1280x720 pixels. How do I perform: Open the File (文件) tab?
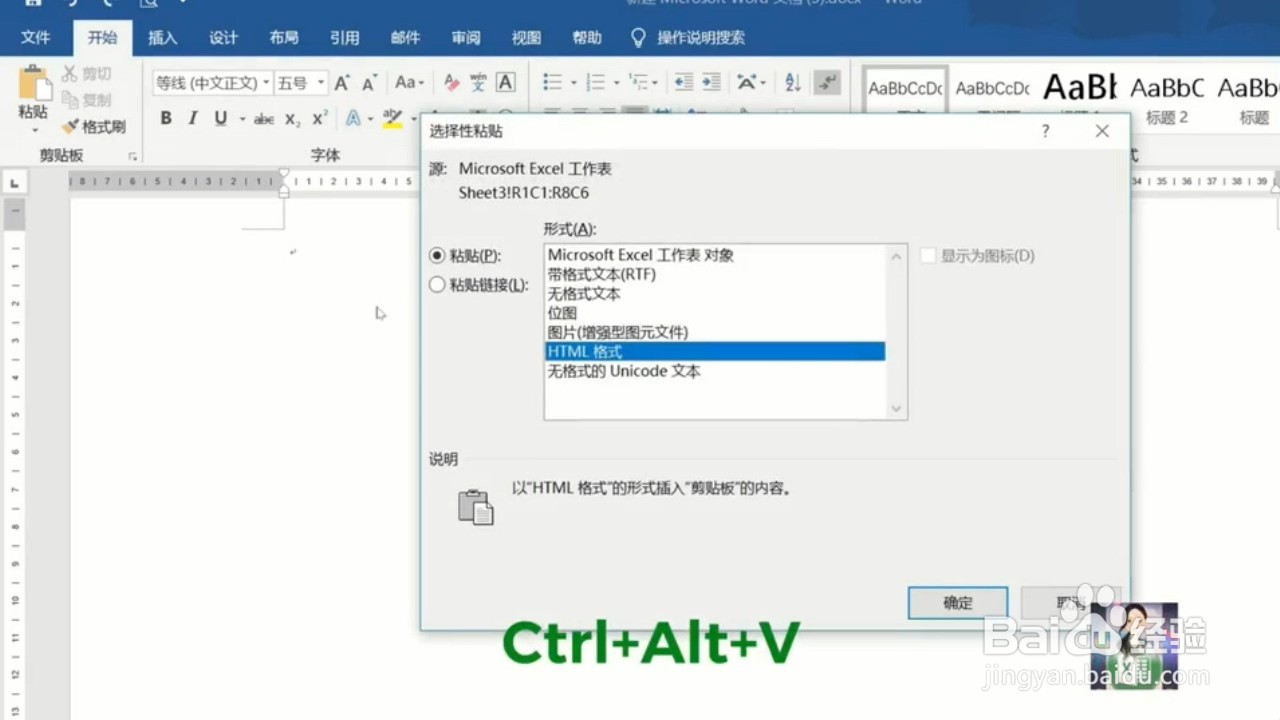click(x=36, y=38)
